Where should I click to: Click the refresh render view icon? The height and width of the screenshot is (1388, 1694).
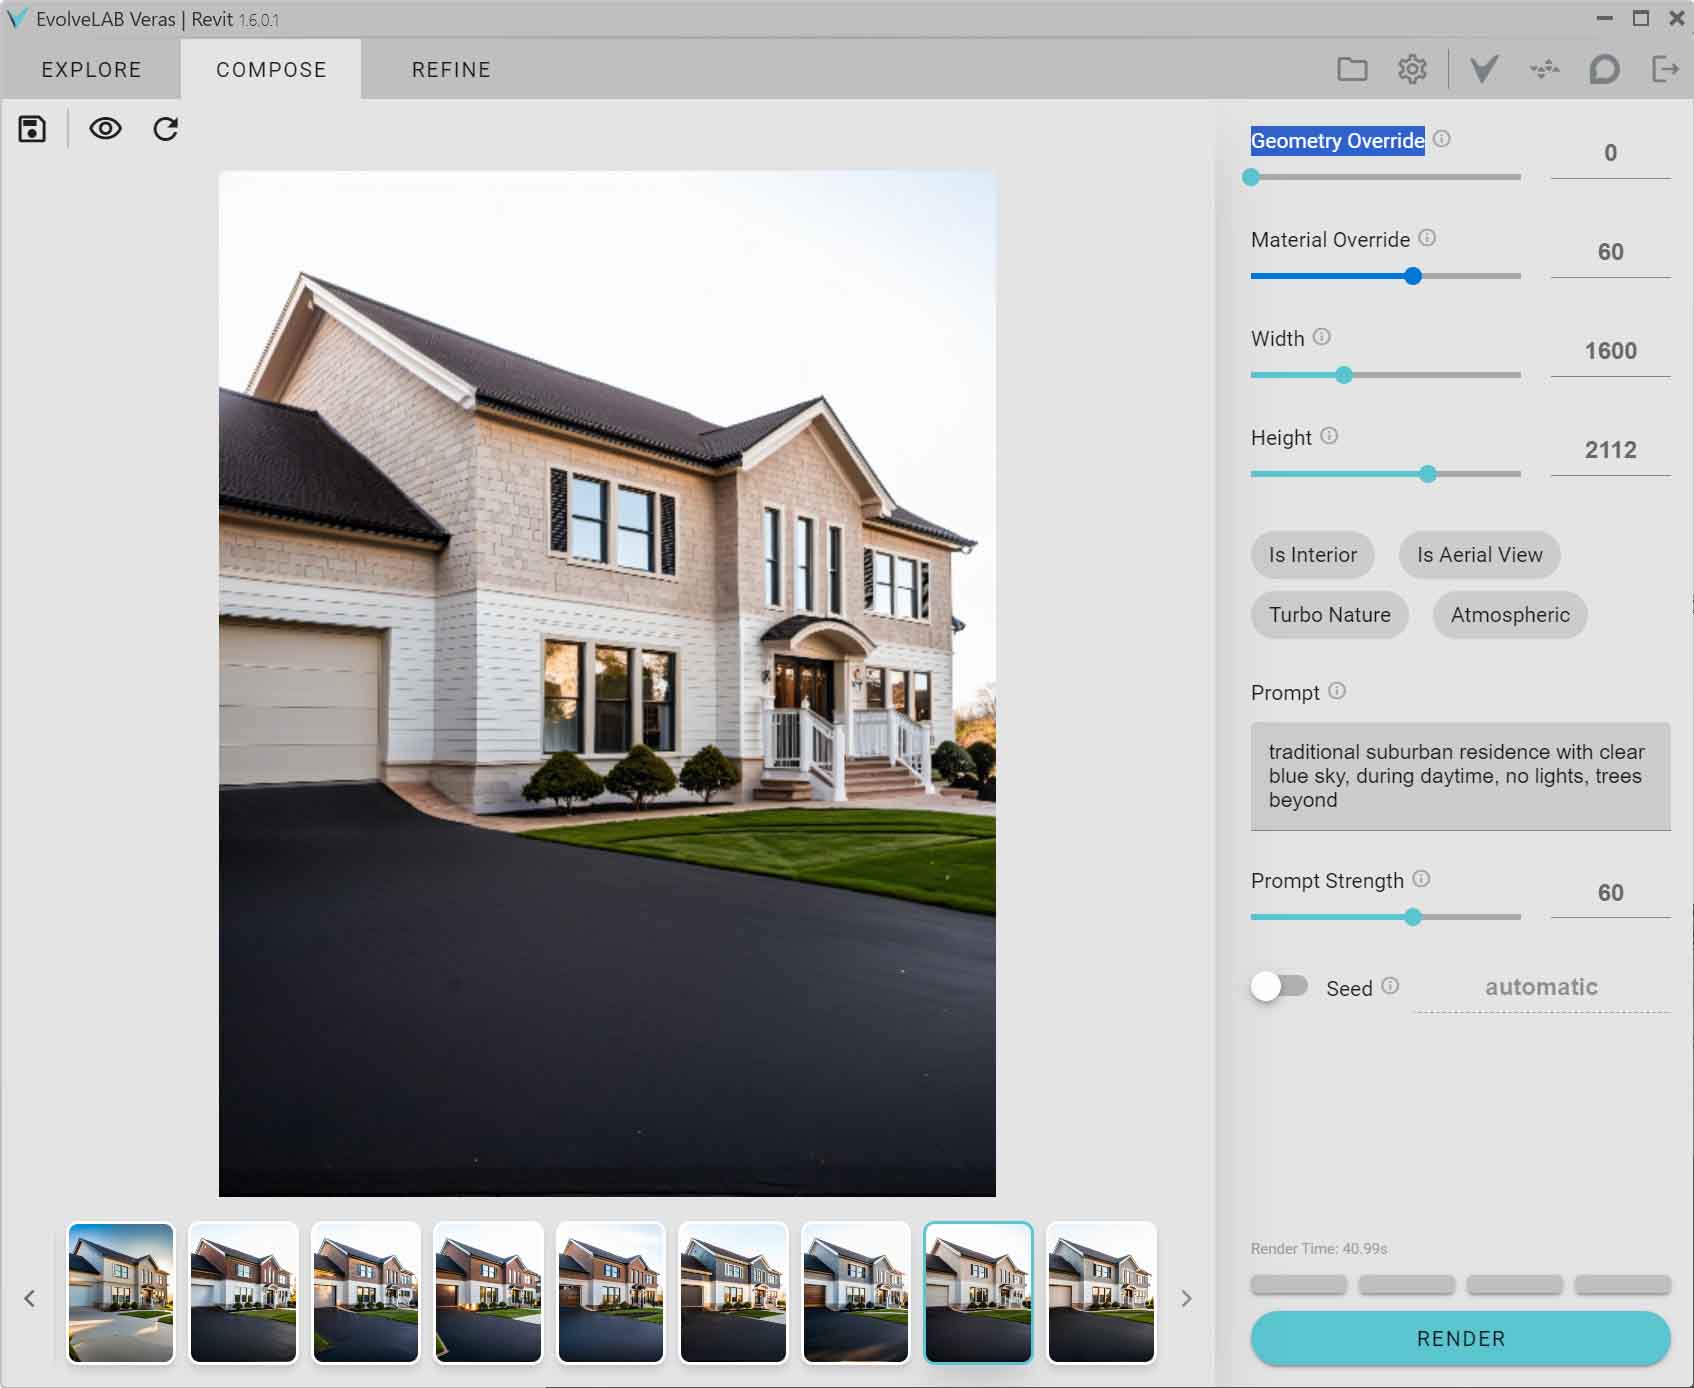(165, 128)
